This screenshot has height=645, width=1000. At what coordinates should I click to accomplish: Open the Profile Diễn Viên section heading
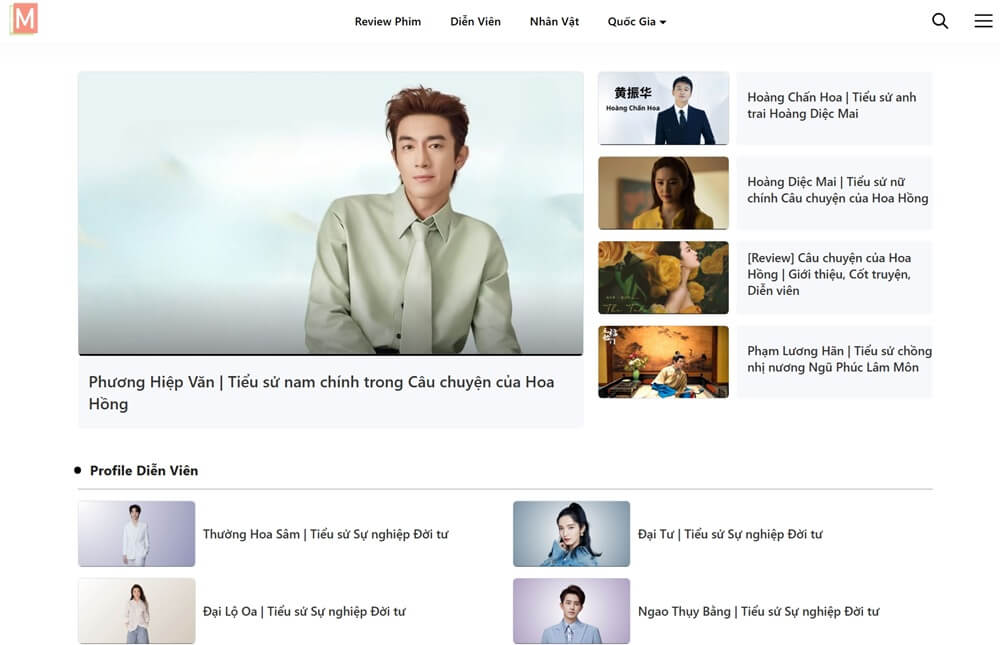pos(144,470)
